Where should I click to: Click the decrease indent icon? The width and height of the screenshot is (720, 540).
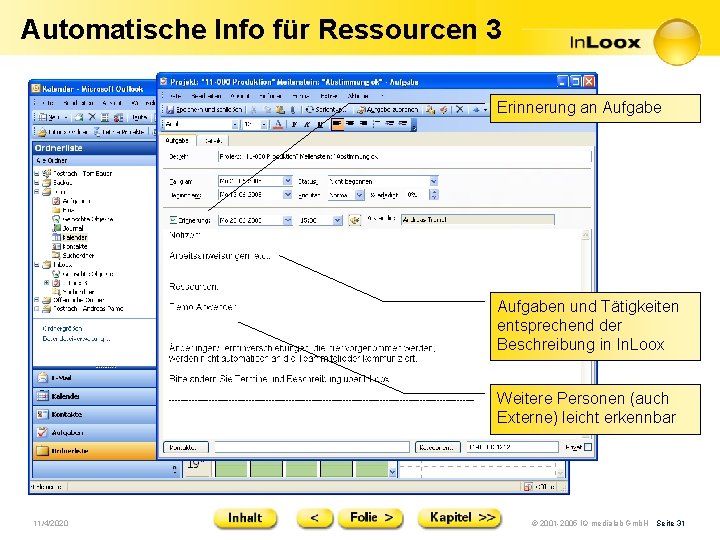[389, 124]
